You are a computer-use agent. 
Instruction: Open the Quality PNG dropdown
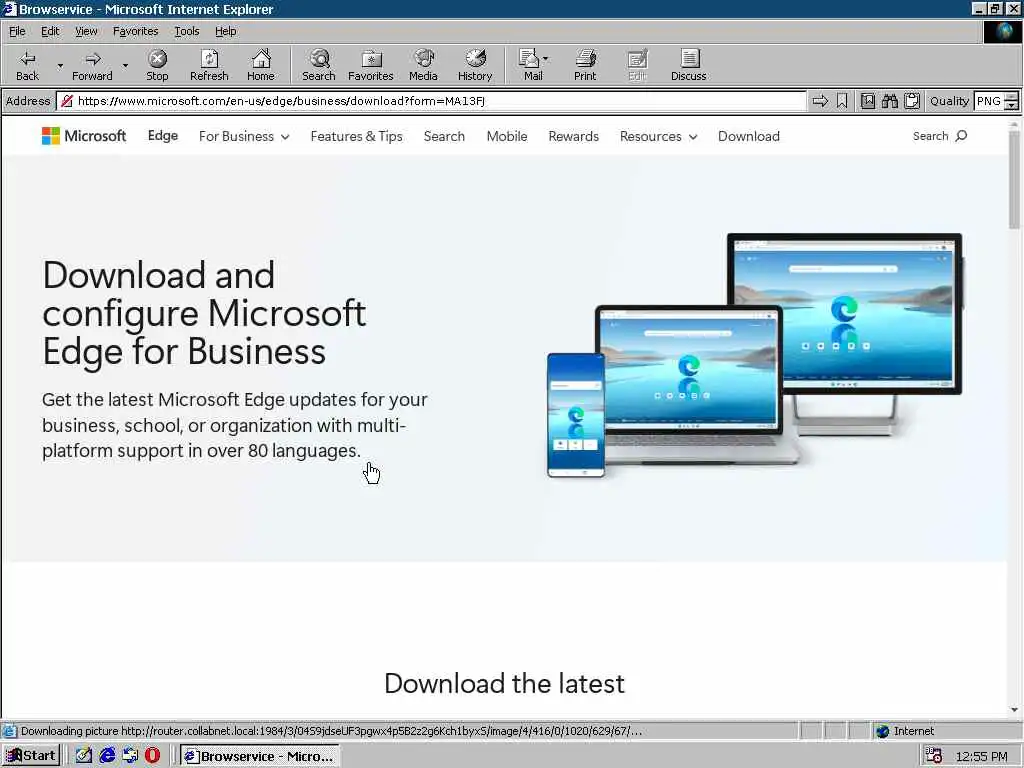(1011, 101)
